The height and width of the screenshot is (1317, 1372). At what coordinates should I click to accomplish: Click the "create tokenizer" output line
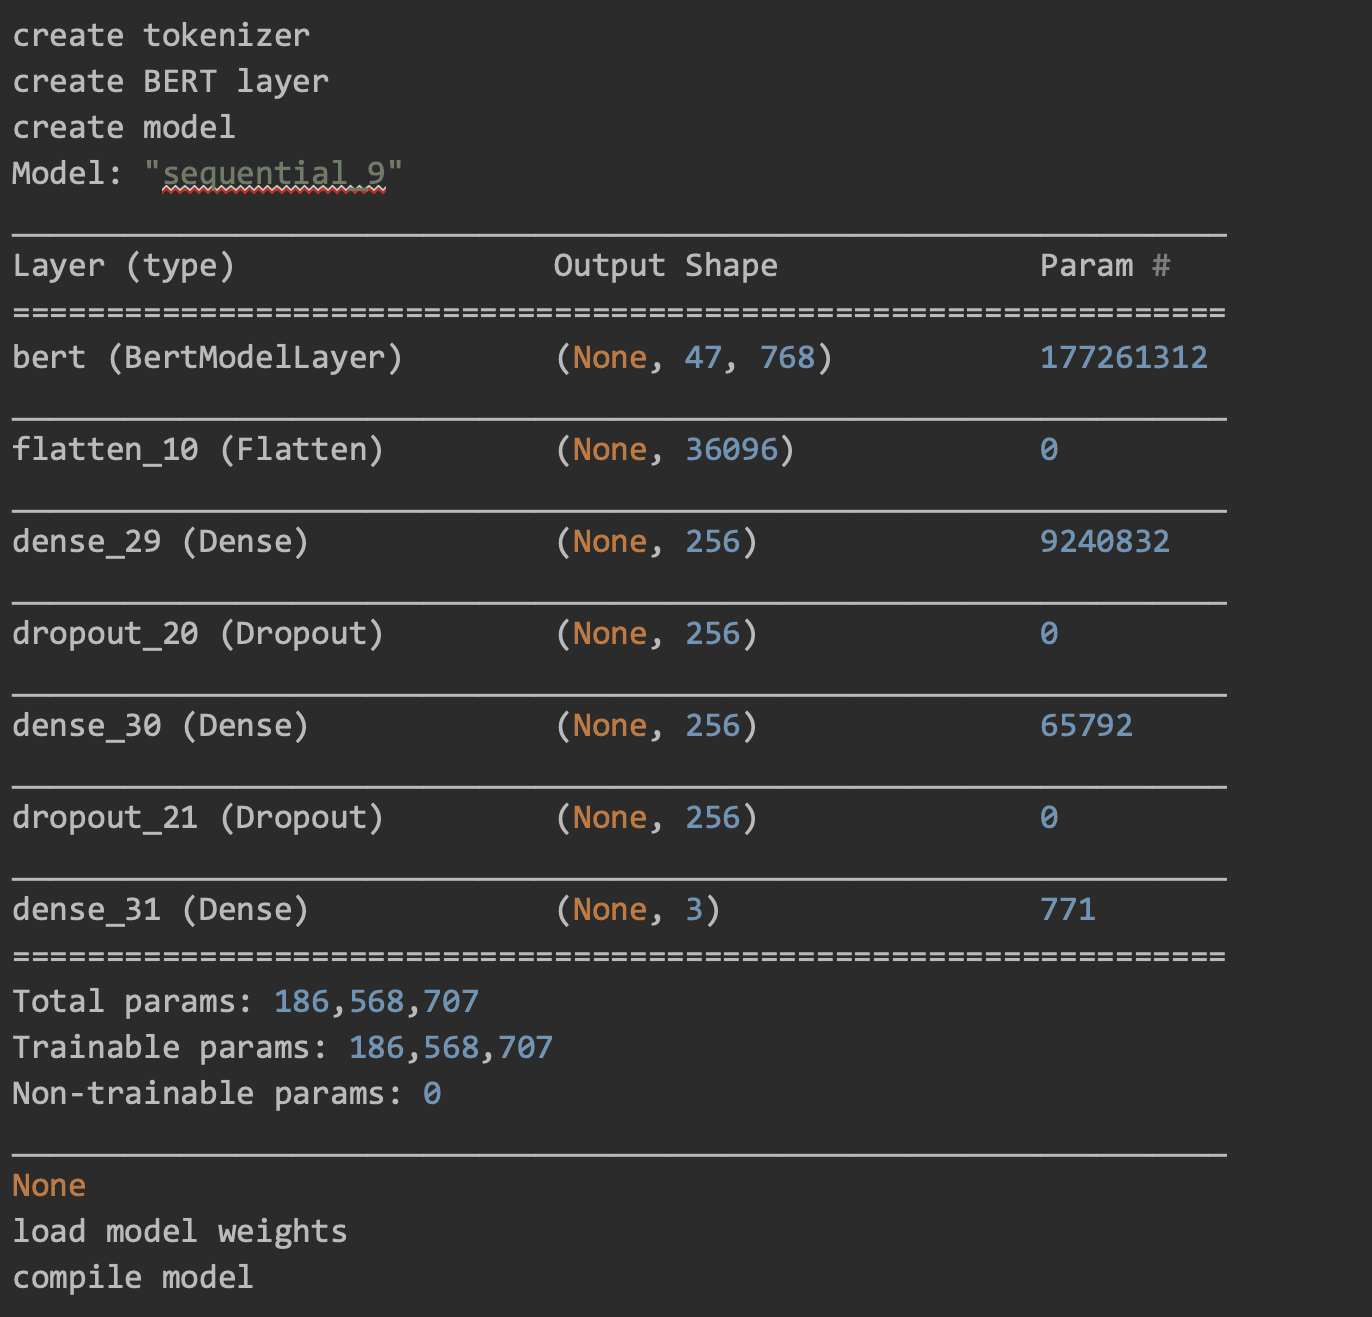click(161, 35)
